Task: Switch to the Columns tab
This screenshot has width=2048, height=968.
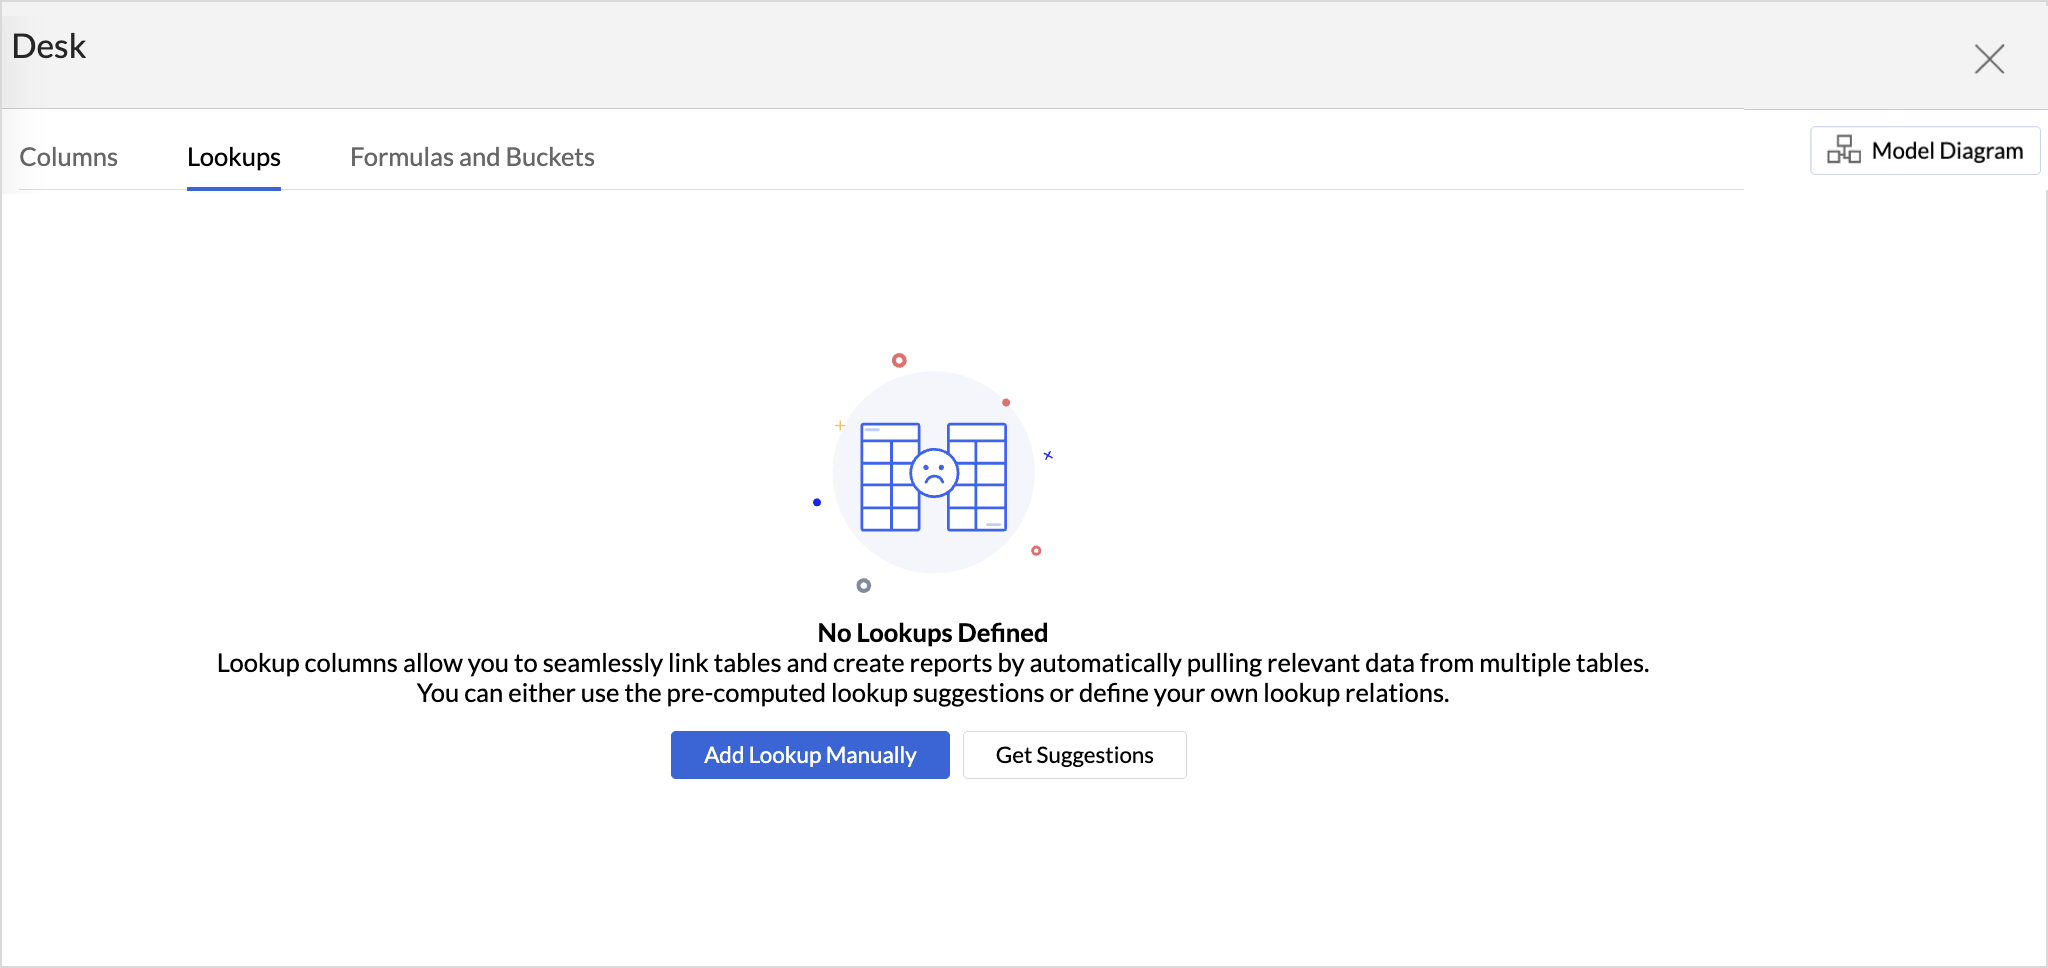Action: click(x=69, y=157)
